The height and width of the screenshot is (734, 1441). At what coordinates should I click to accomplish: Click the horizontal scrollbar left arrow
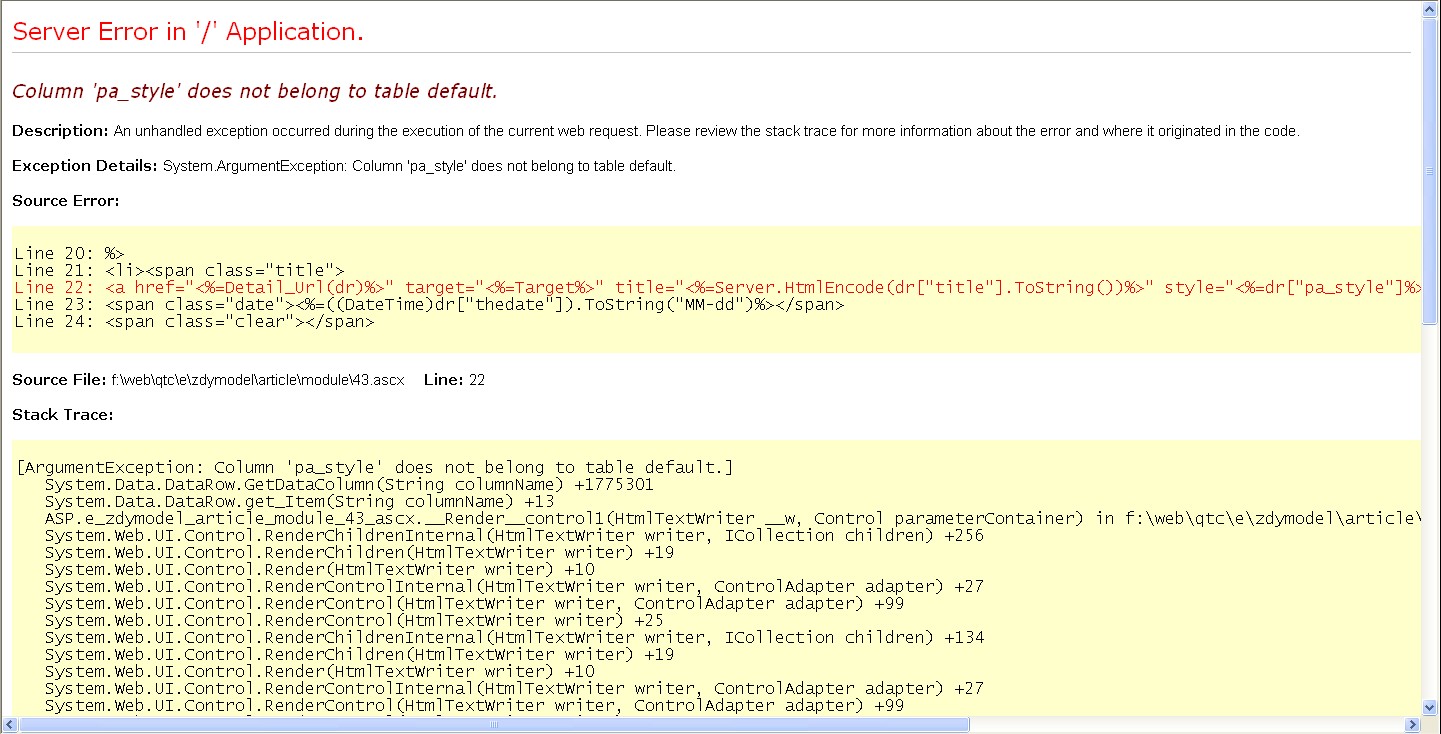point(9,725)
